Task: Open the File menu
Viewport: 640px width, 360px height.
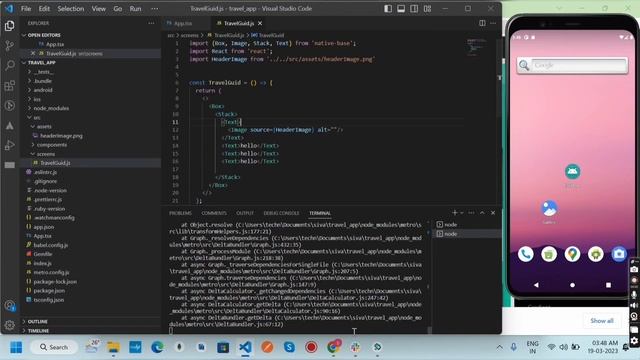Action: (x=26, y=9)
